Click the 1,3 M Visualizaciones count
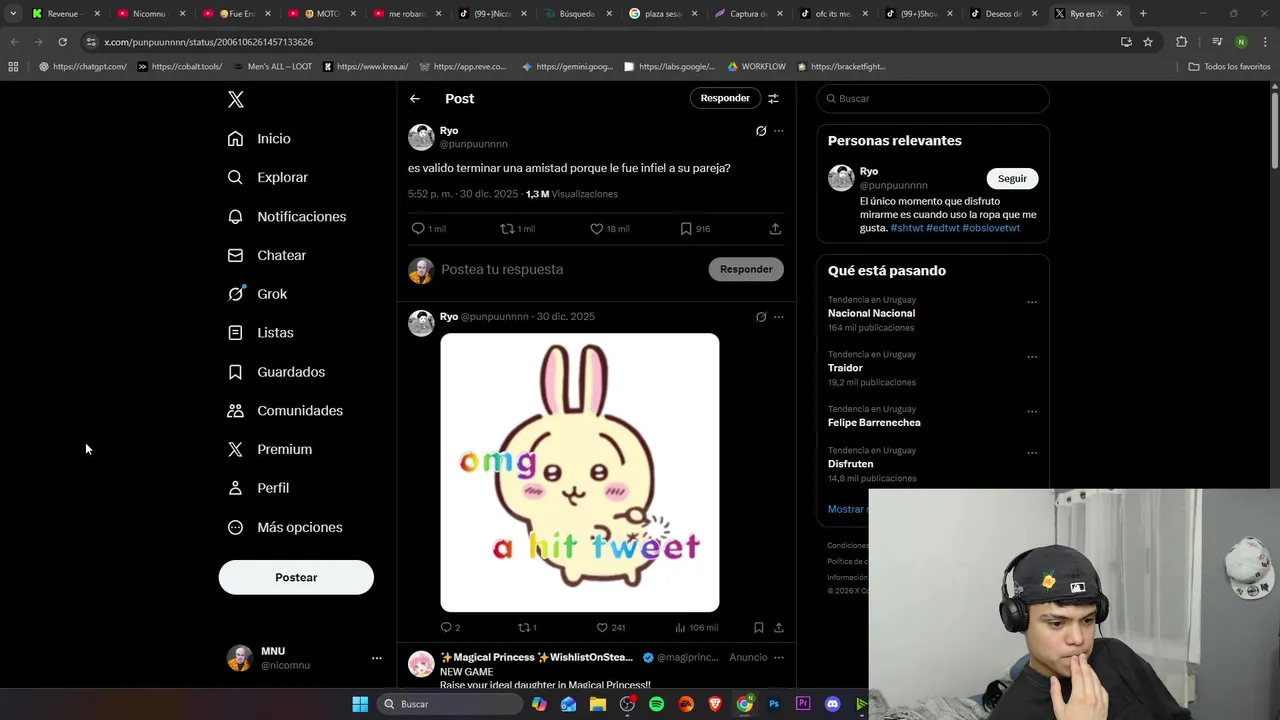 point(572,194)
